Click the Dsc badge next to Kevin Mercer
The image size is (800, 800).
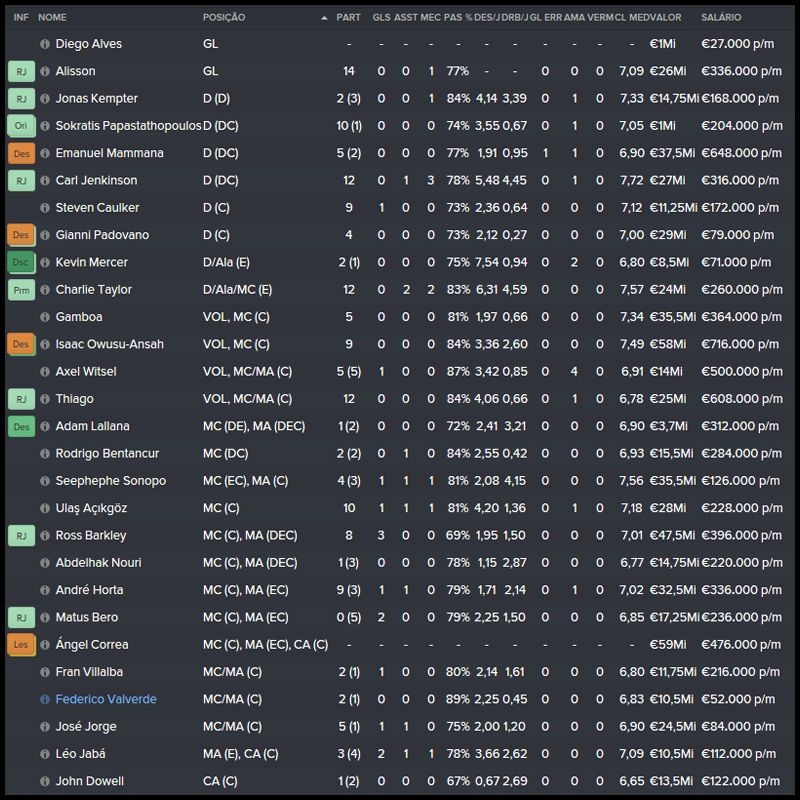tap(21, 262)
